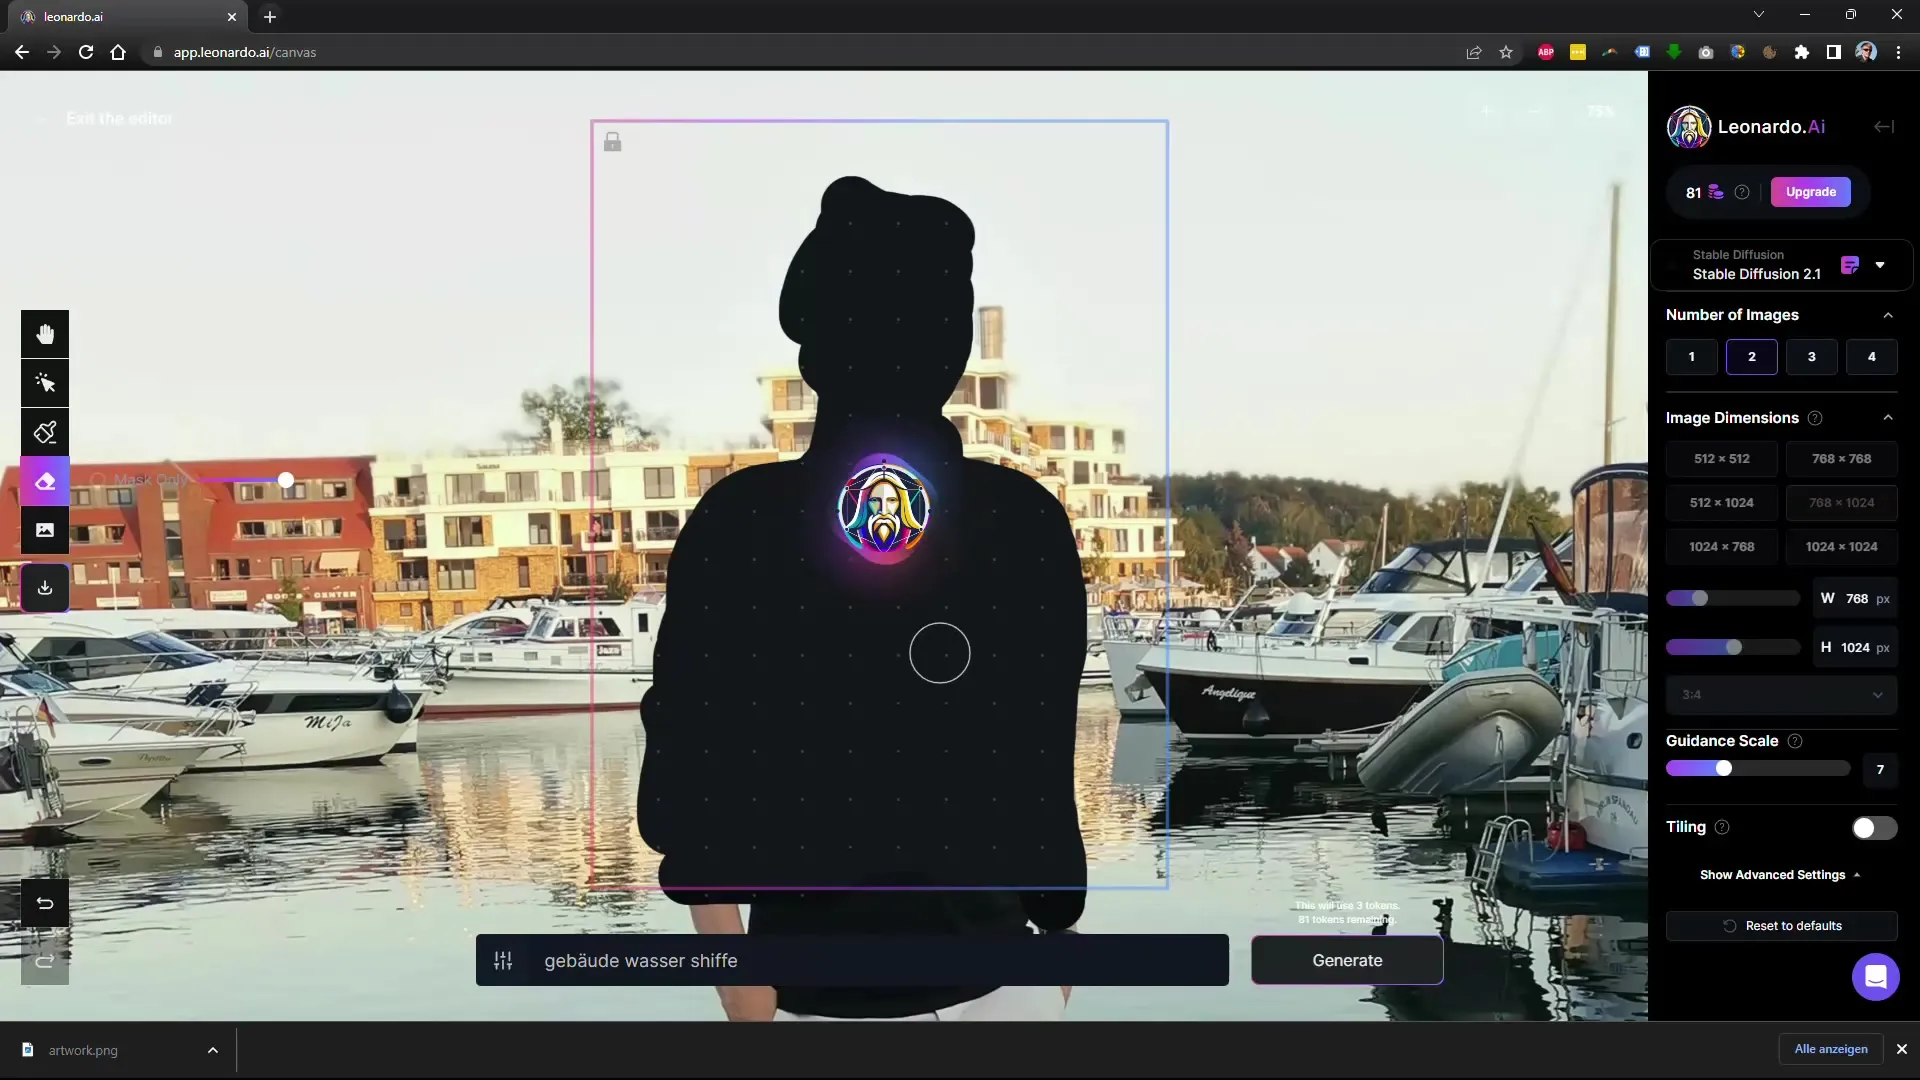Select the Inpainting brush tool
This screenshot has height=1080, width=1920.
[45, 431]
